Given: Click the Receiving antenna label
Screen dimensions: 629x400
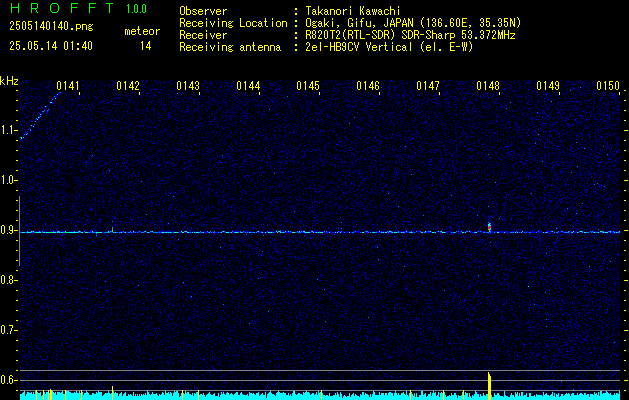Looking at the screenshot, I should click(230, 47).
